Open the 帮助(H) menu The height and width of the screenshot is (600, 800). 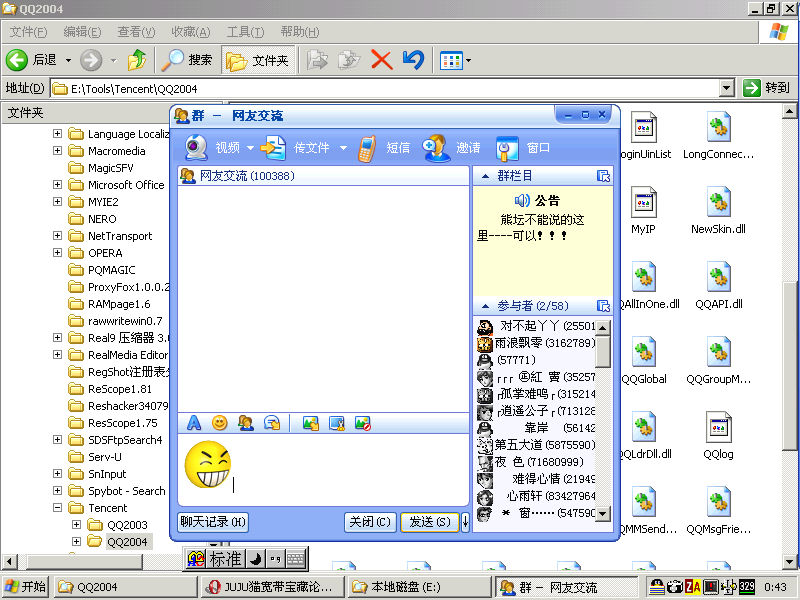click(x=299, y=32)
